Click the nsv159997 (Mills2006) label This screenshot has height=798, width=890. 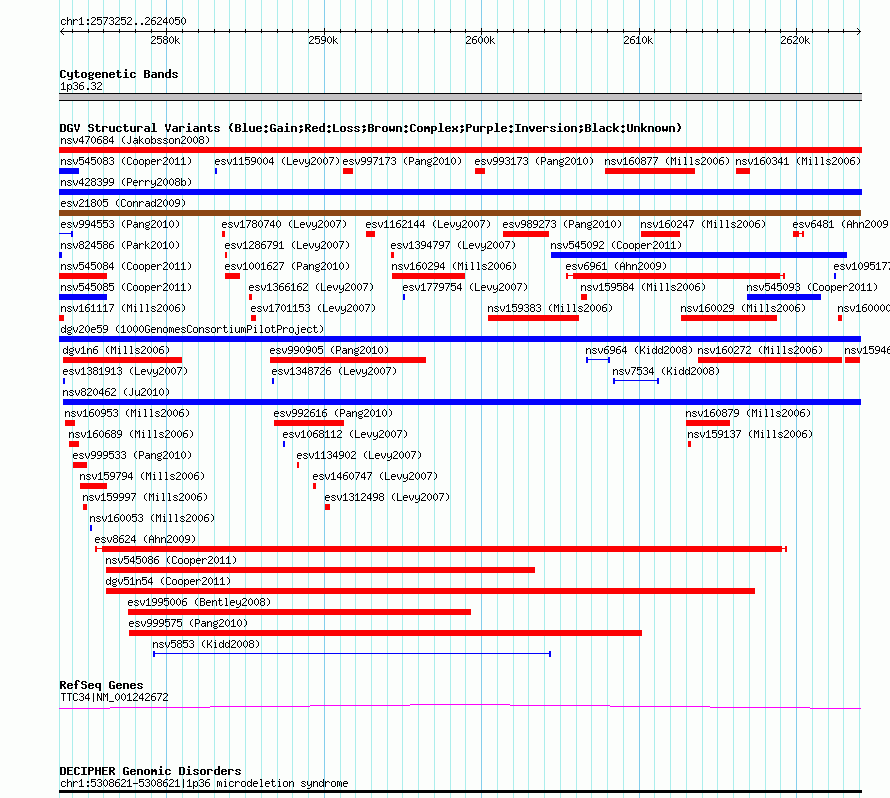click(x=145, y=497)
